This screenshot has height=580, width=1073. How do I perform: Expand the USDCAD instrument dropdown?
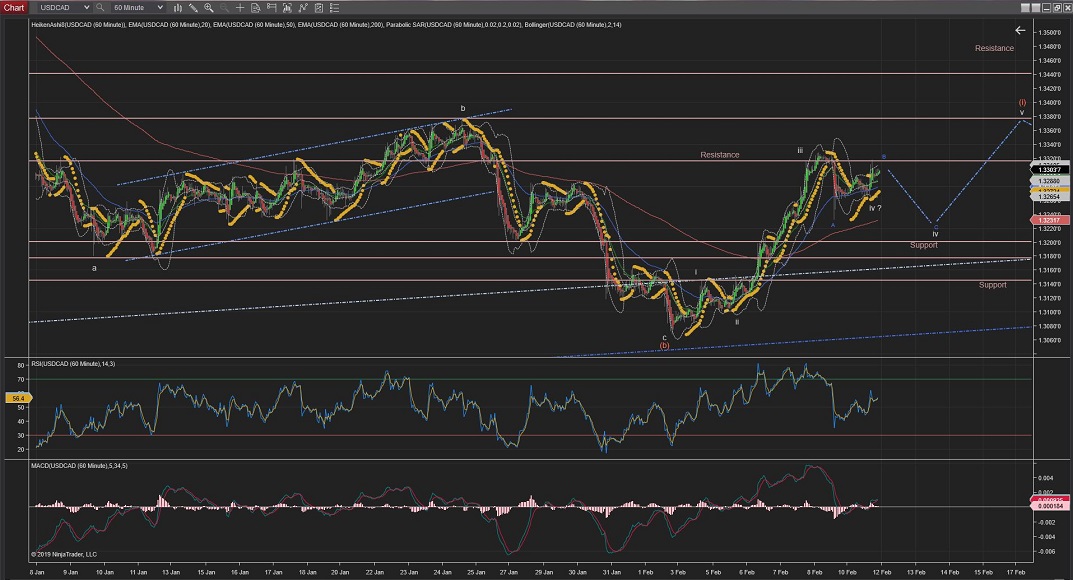point(87,7)
